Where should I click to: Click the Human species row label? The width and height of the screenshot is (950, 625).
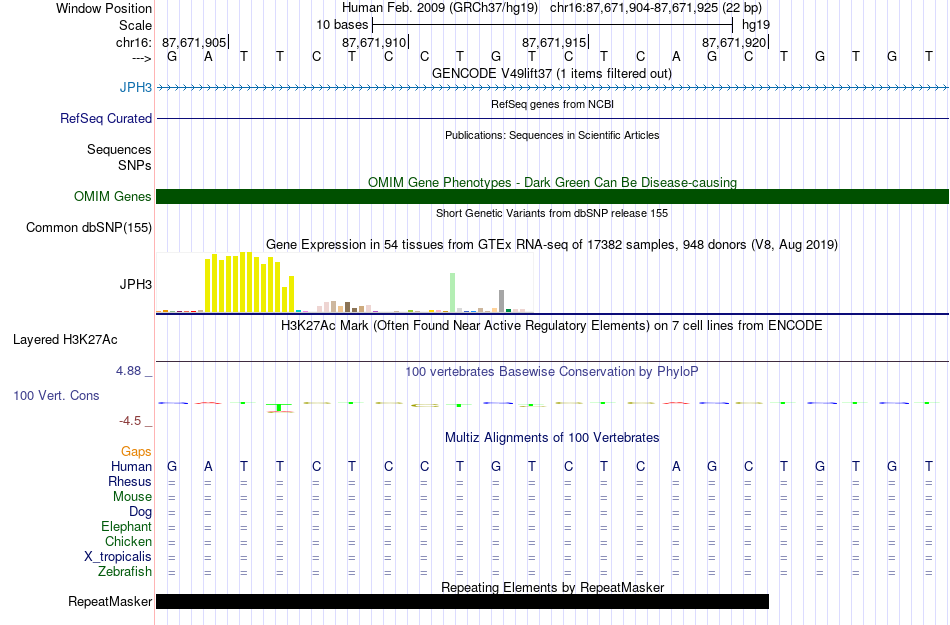pyautogui.click(x=131, y=466)
